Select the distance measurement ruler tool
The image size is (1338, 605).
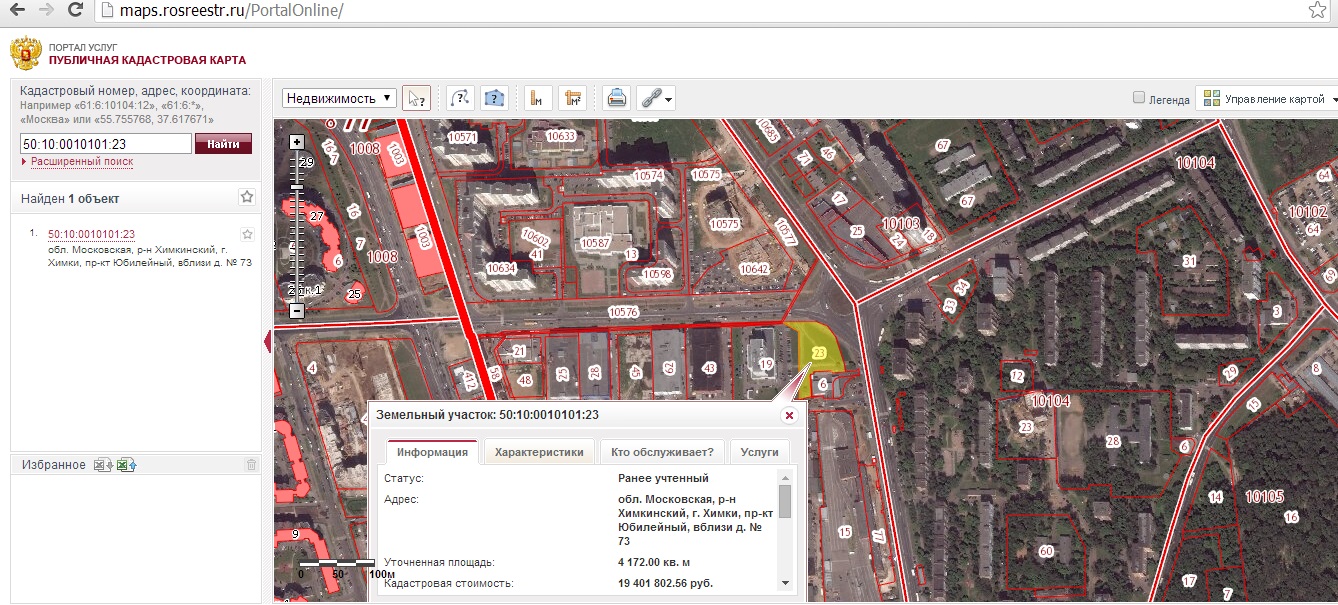point(538,98)
